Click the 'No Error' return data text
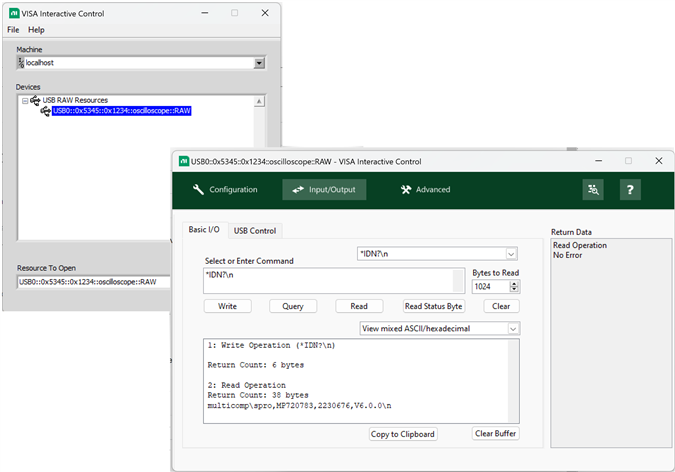The image size is (675, 472). 567,255
